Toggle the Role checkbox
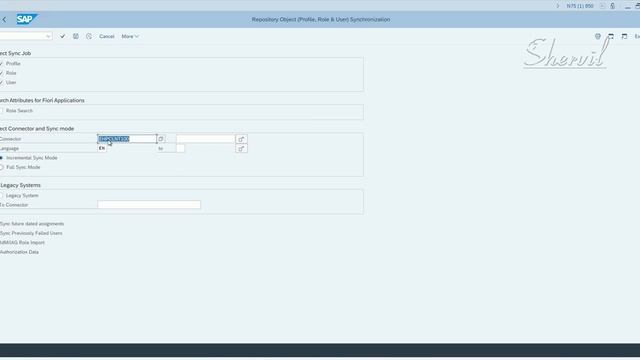640x360 pixels. tap(1, 73)
